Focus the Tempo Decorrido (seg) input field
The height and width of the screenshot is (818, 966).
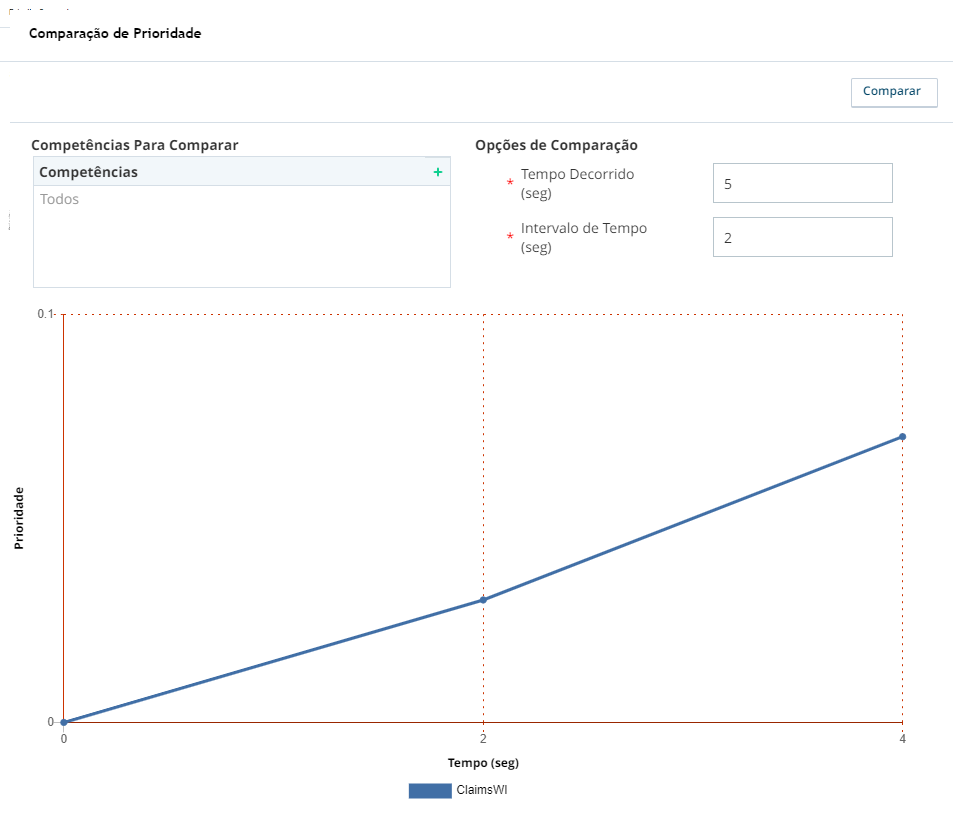(x=802, y=183)
